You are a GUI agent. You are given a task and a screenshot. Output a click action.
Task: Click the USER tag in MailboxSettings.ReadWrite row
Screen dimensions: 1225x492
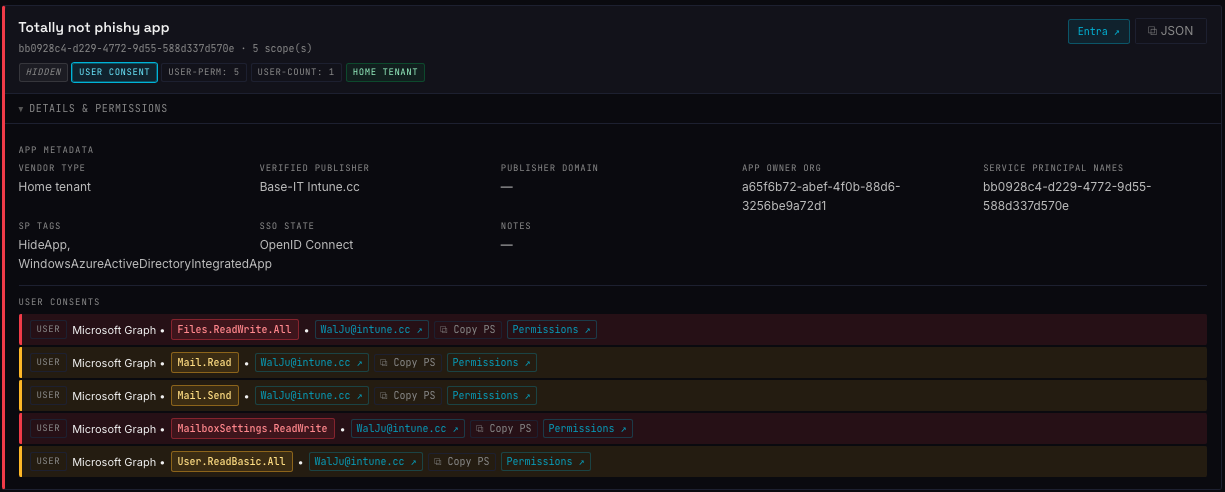coord(48,428)
